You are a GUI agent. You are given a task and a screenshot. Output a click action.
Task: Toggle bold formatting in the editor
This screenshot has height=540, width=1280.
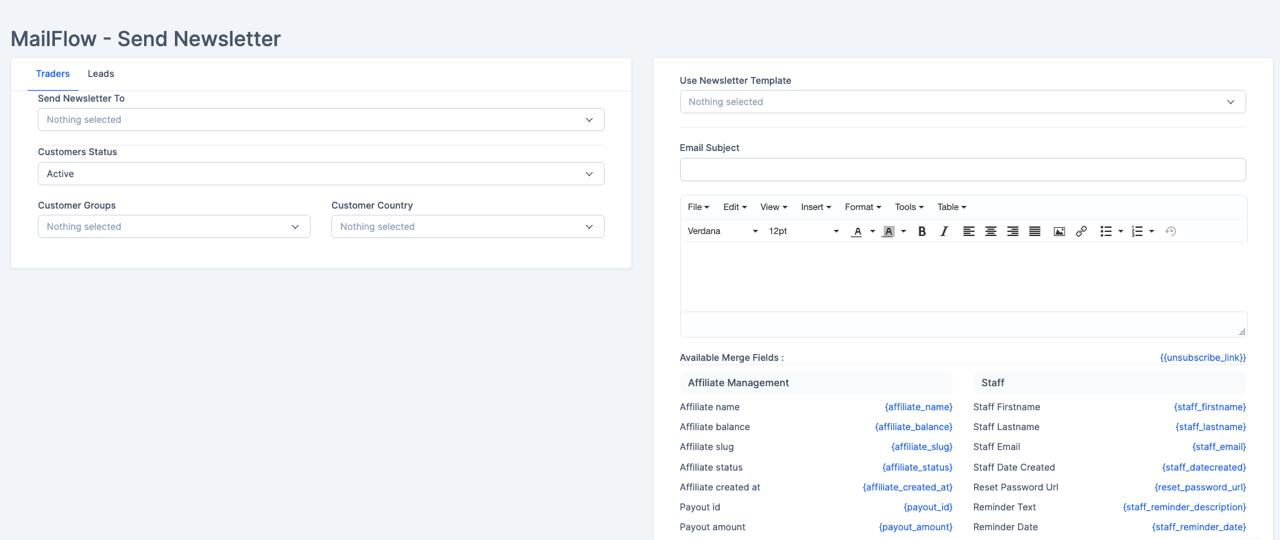[922, 231]
